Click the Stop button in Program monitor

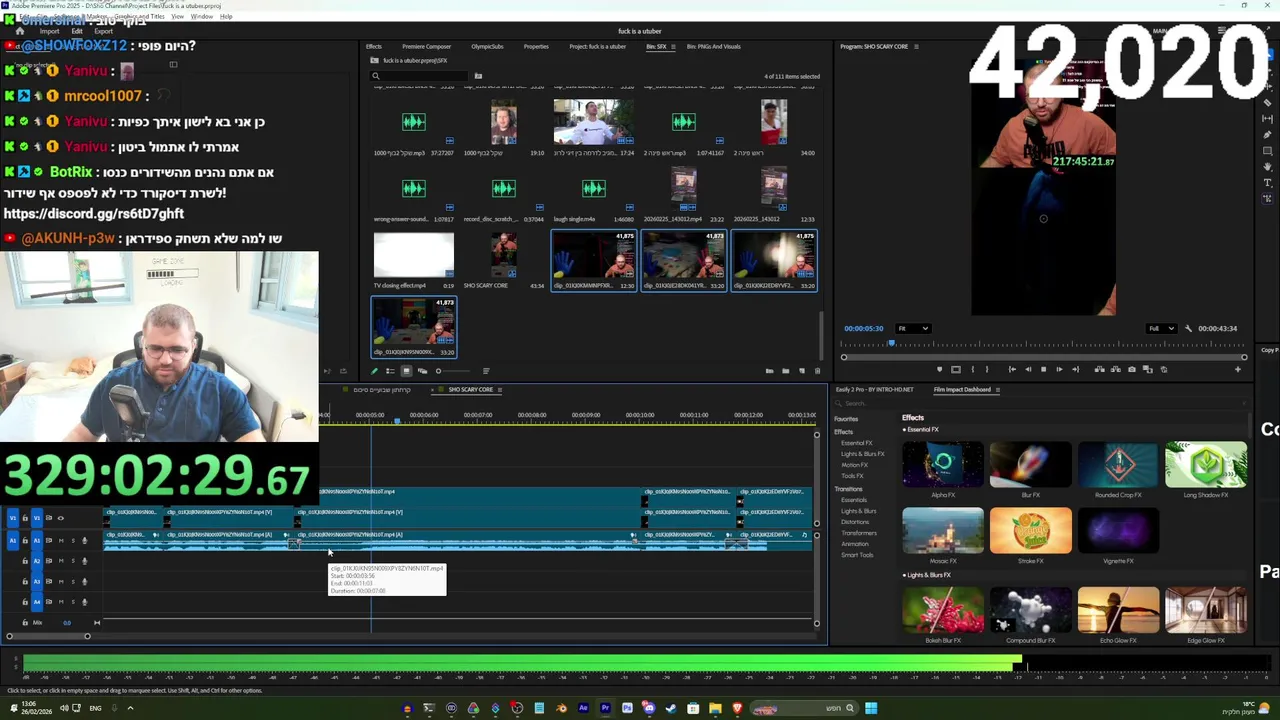[x=1043, y=369]
